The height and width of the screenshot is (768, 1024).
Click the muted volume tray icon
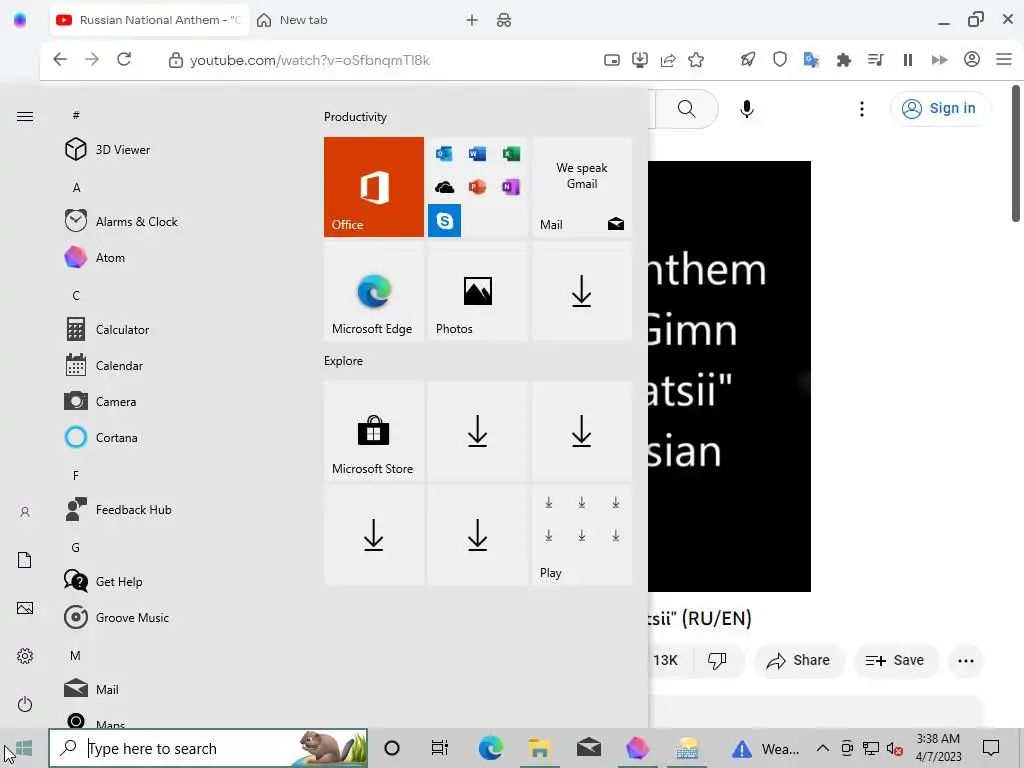click(x=895, y=748)
